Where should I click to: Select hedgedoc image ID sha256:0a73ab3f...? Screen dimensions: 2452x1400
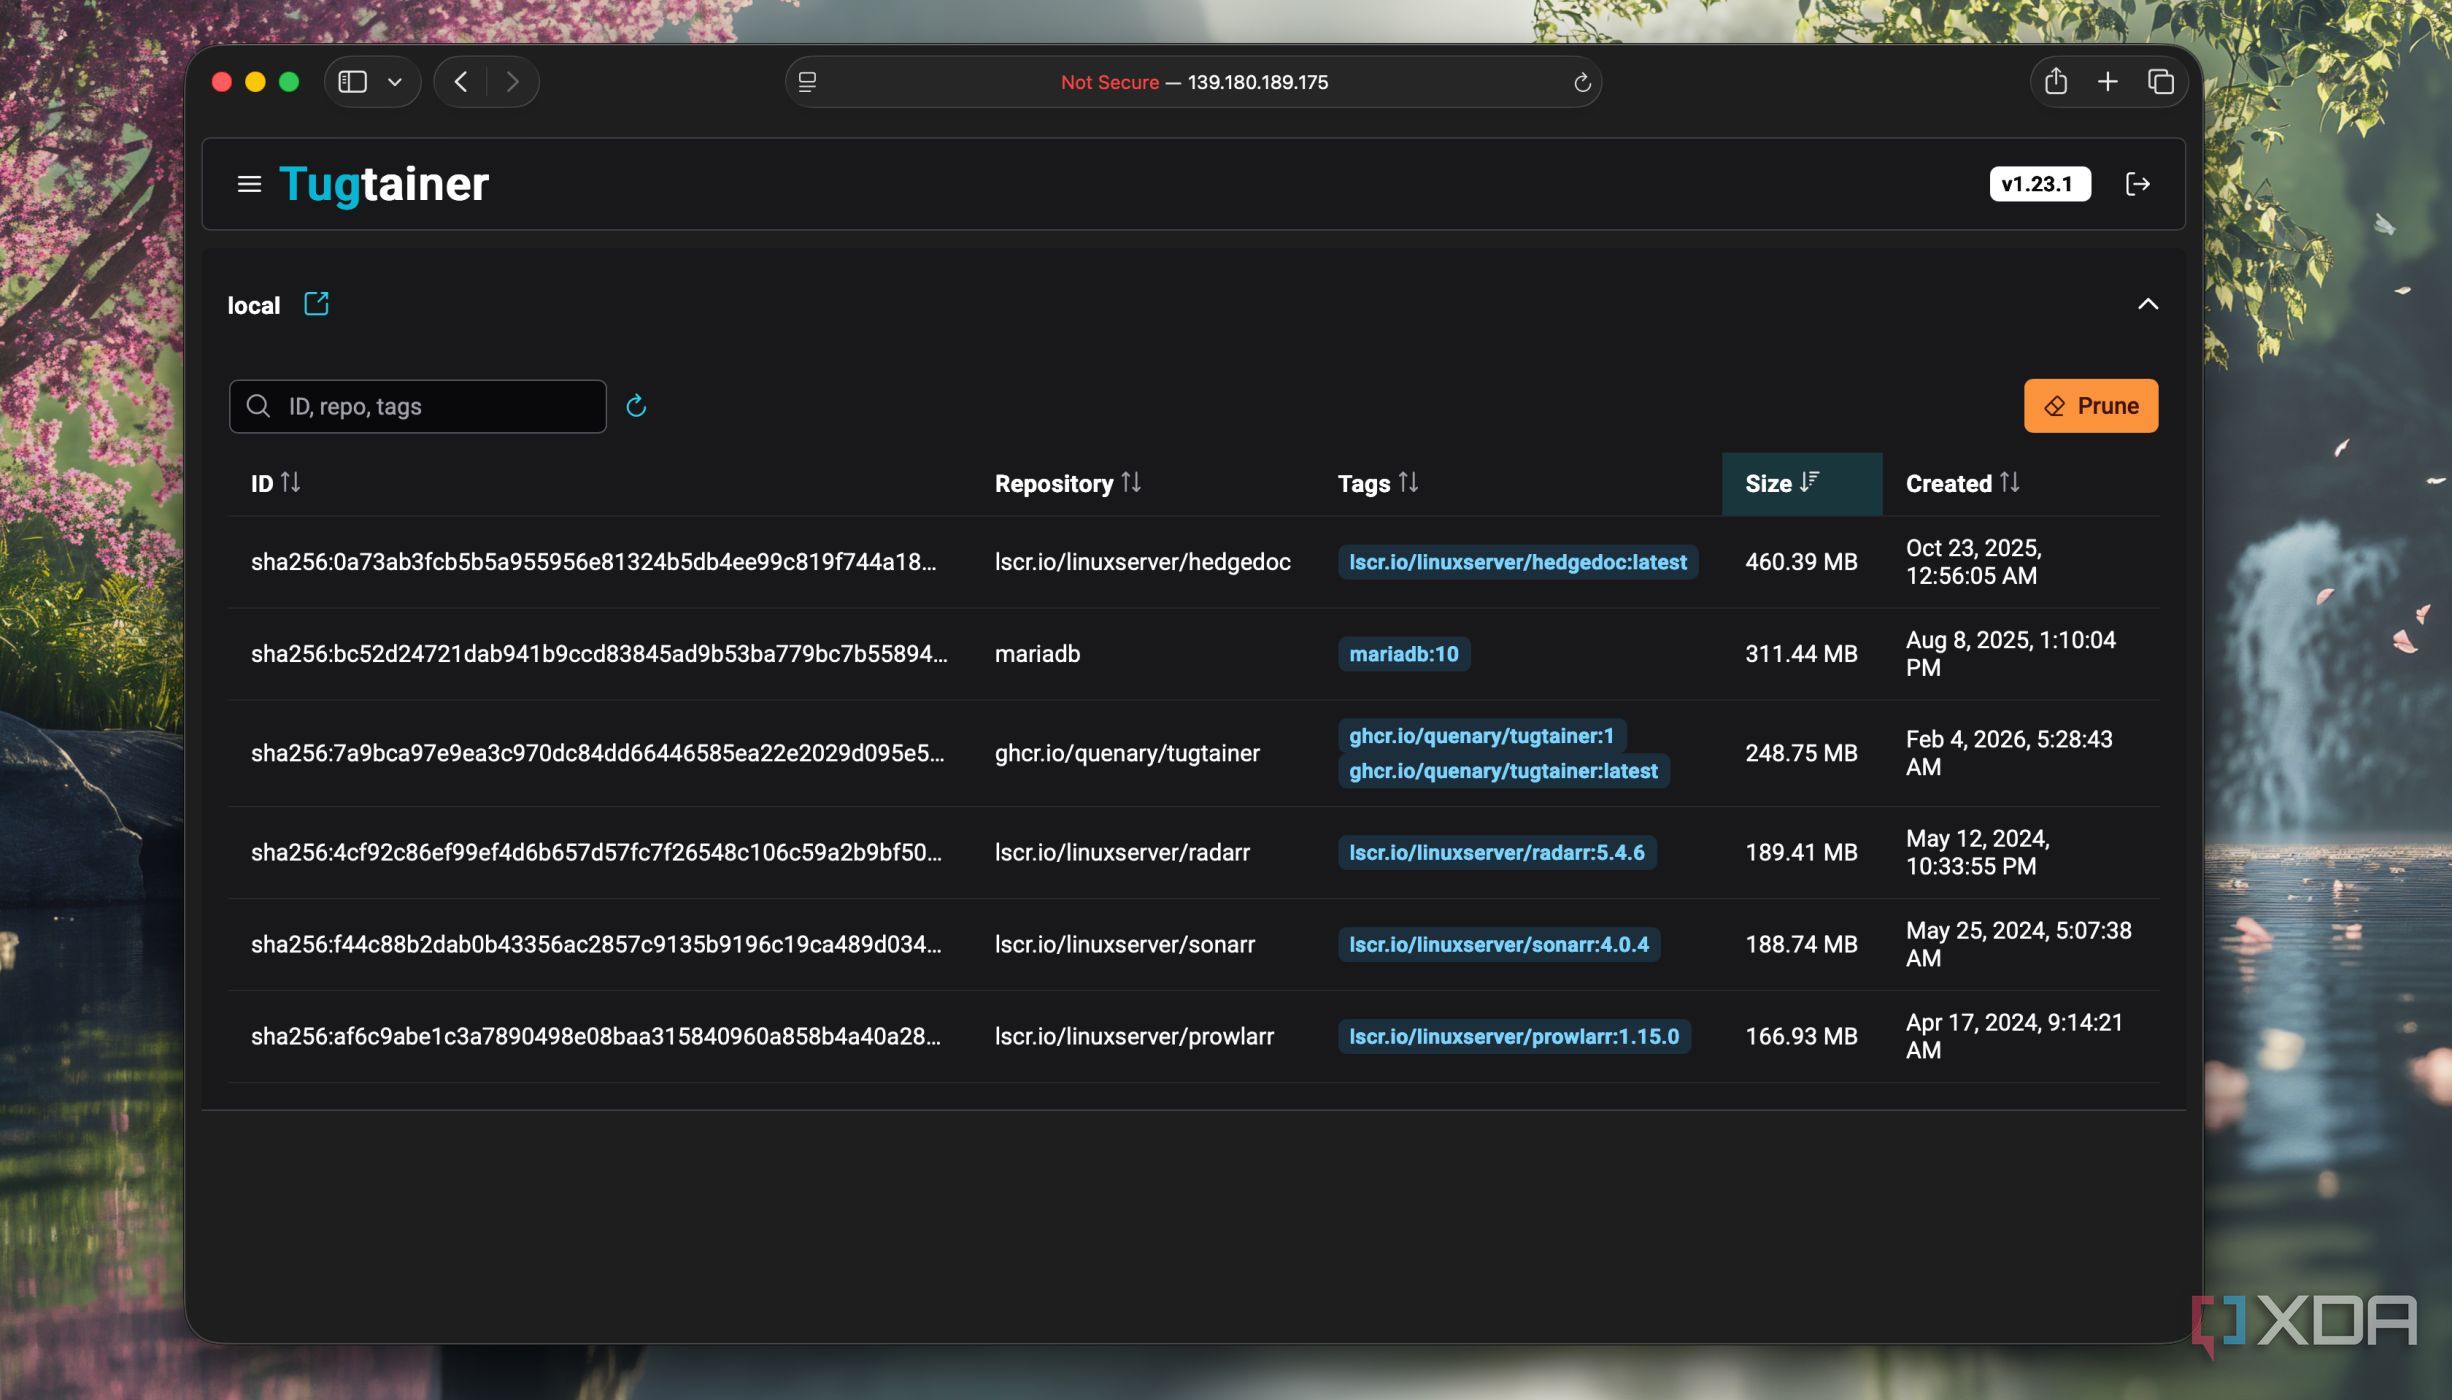(594, 562)
